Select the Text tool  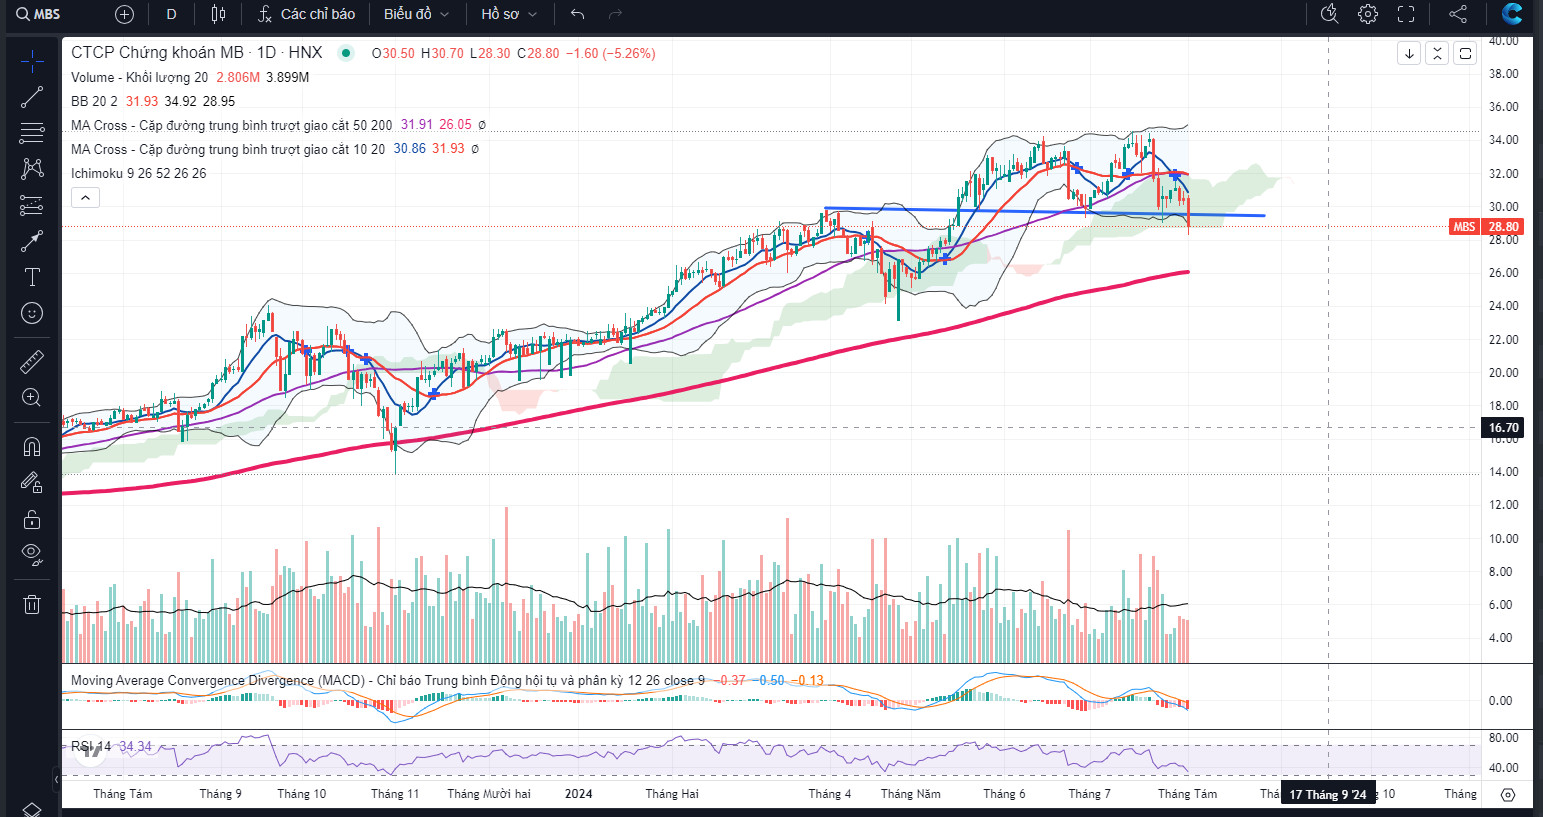(x=32, y=277)
